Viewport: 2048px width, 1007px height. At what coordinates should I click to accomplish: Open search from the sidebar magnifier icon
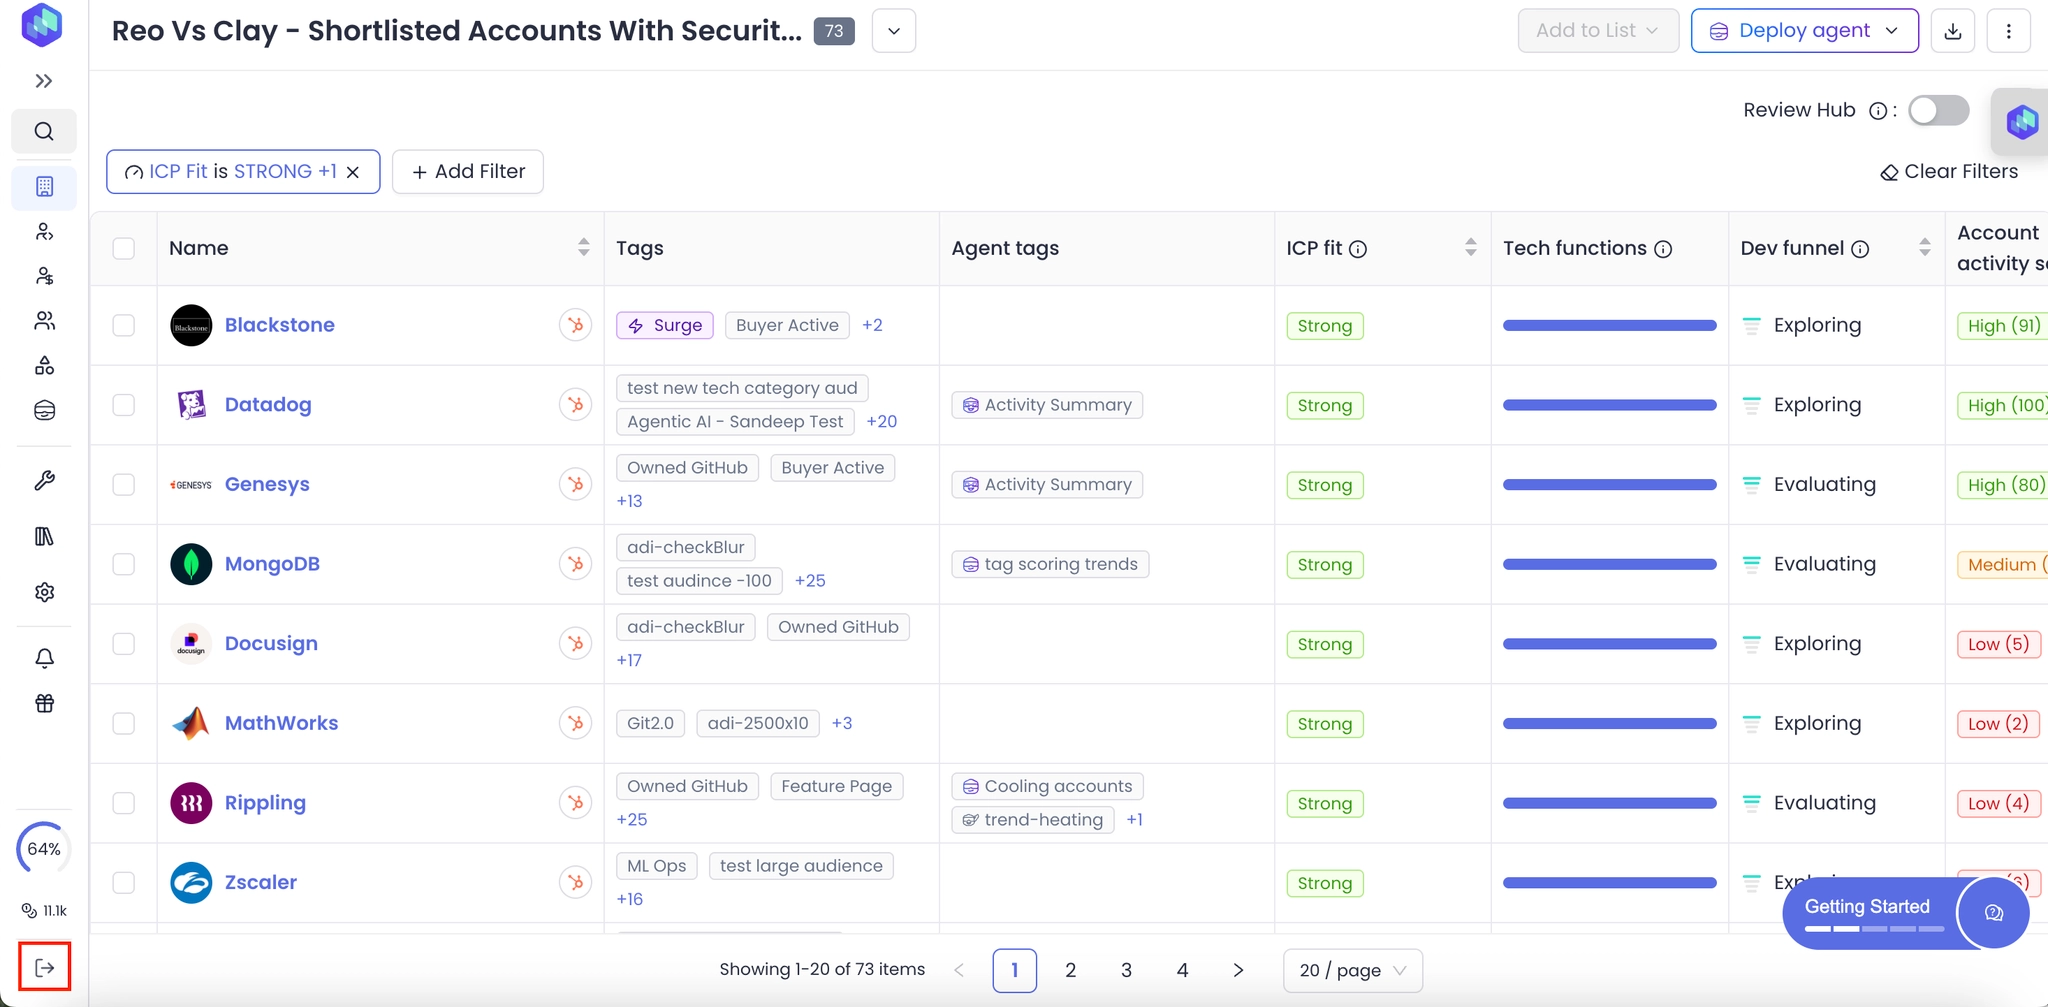click(44, 131)
